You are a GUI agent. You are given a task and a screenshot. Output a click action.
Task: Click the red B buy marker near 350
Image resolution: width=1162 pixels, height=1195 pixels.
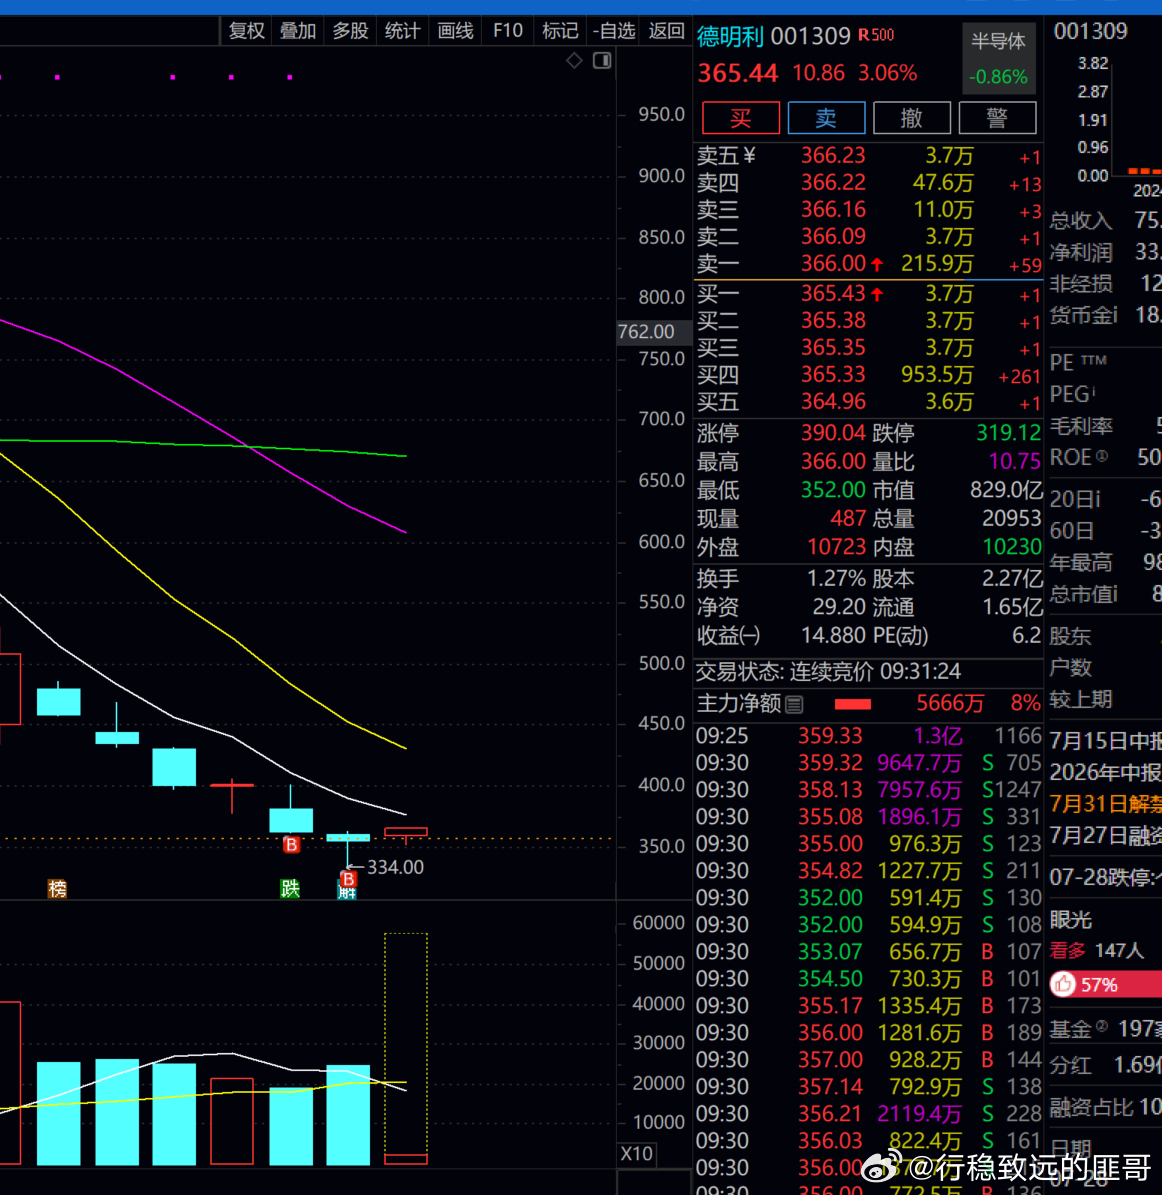click(291, 844)
